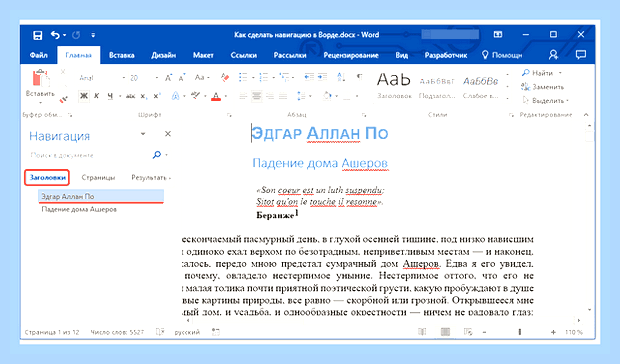Toggle strikethrough abc formatting
620x364 pixels.
pos(130,96)
